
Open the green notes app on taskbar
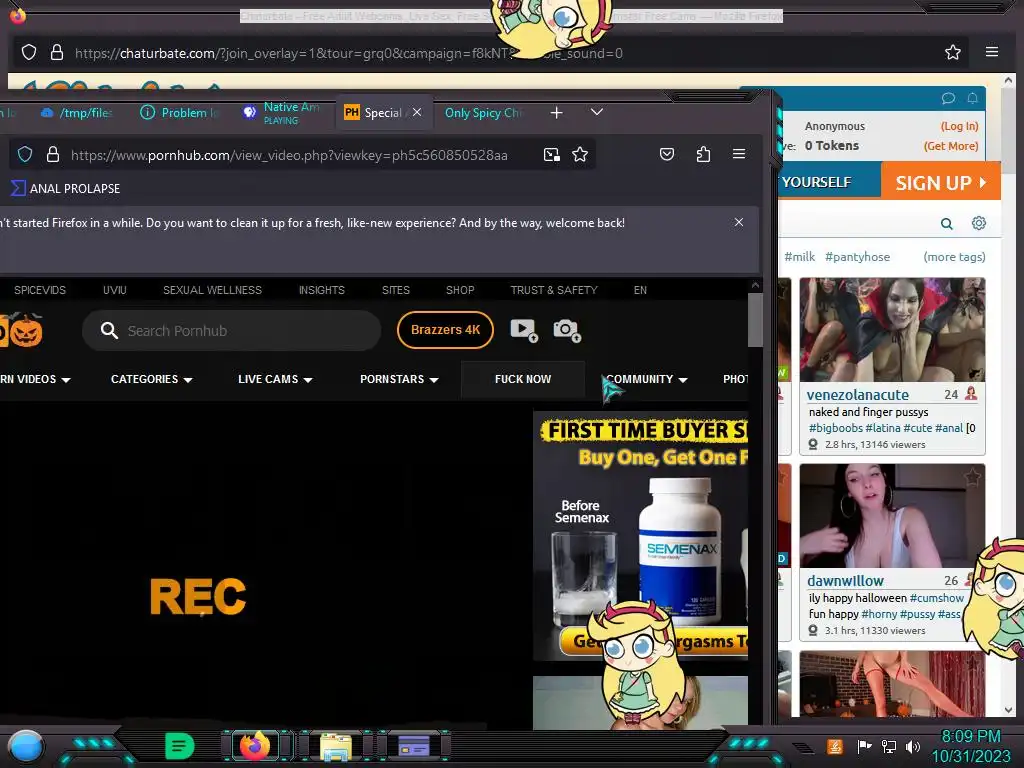(x=179, y=746)
